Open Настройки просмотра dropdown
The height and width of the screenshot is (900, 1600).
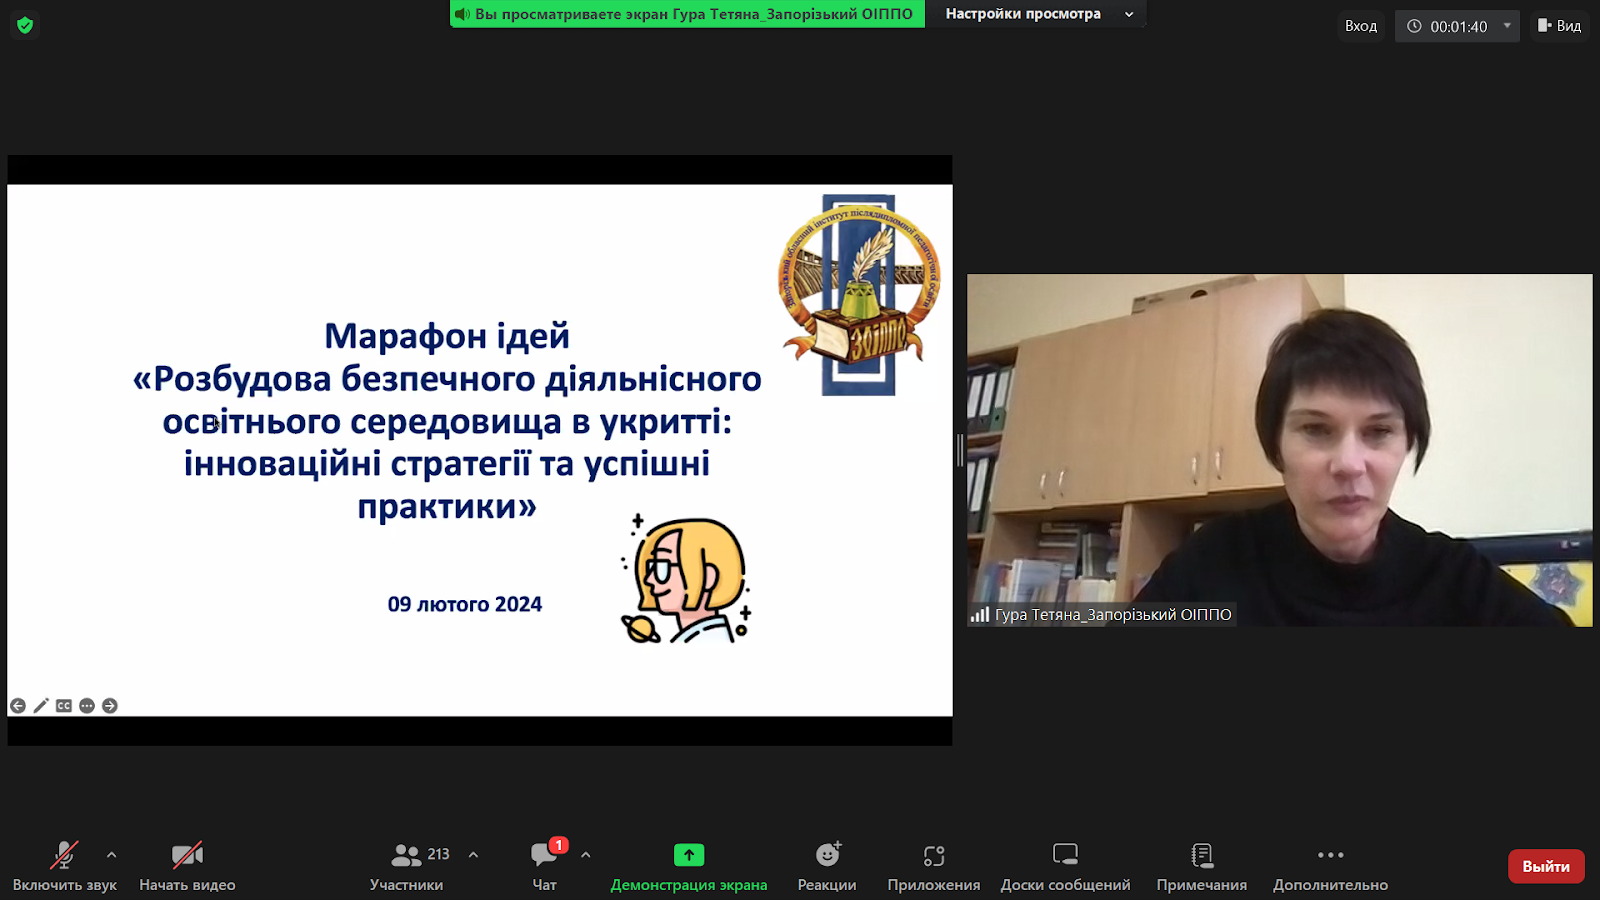(1038, 14)
